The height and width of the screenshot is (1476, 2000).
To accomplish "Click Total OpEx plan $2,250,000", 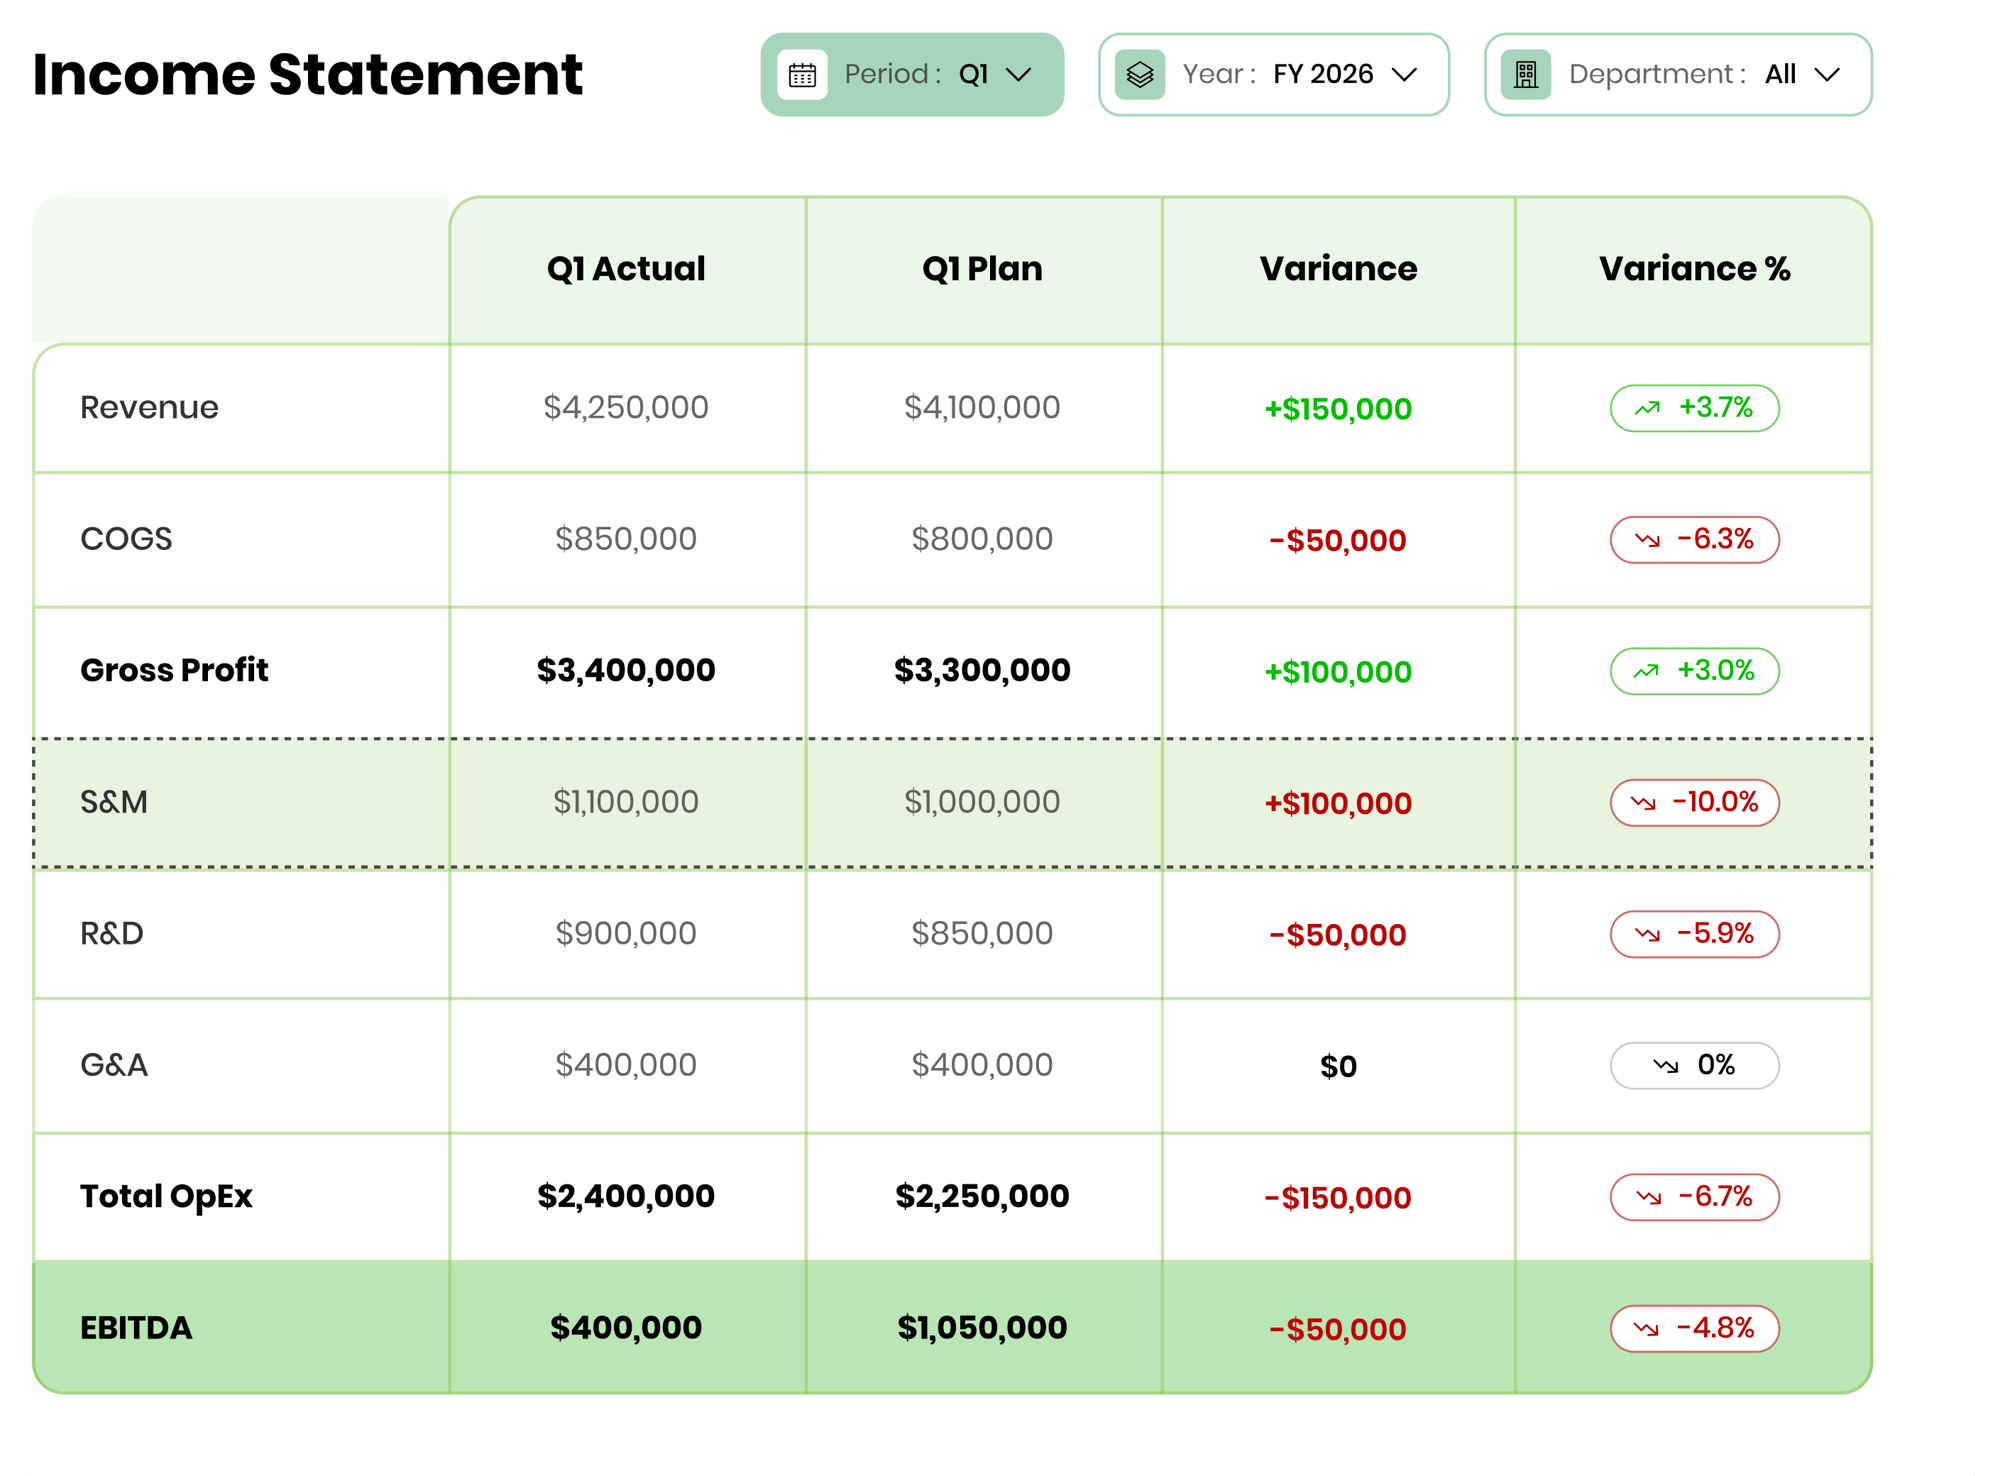I will (982, 1197).
